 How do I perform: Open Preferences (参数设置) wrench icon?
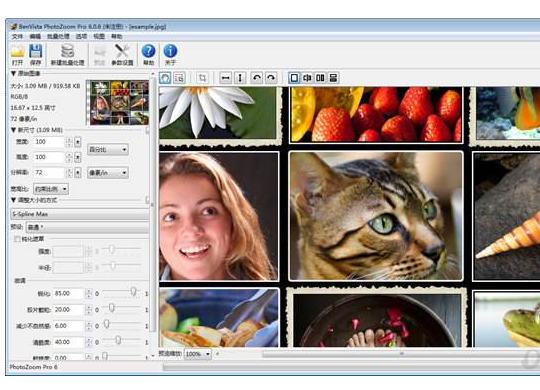122,51
